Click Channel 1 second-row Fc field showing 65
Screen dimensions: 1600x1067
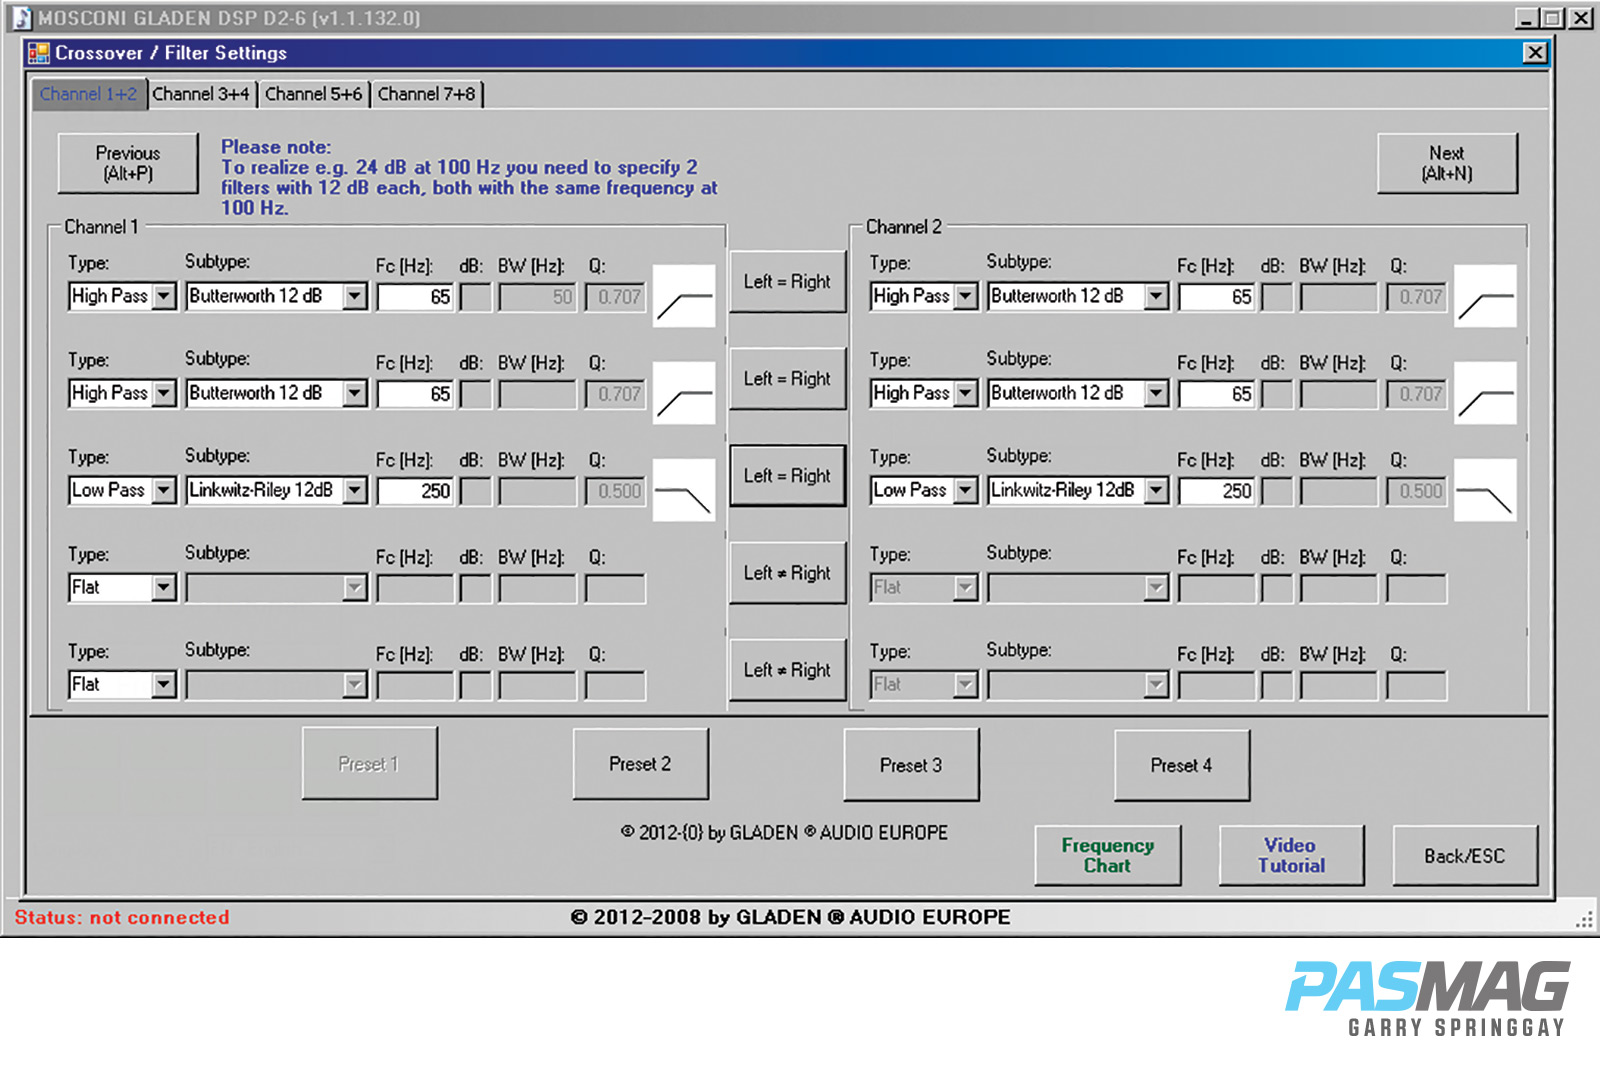pyautogui.click(x=415, y=394)
